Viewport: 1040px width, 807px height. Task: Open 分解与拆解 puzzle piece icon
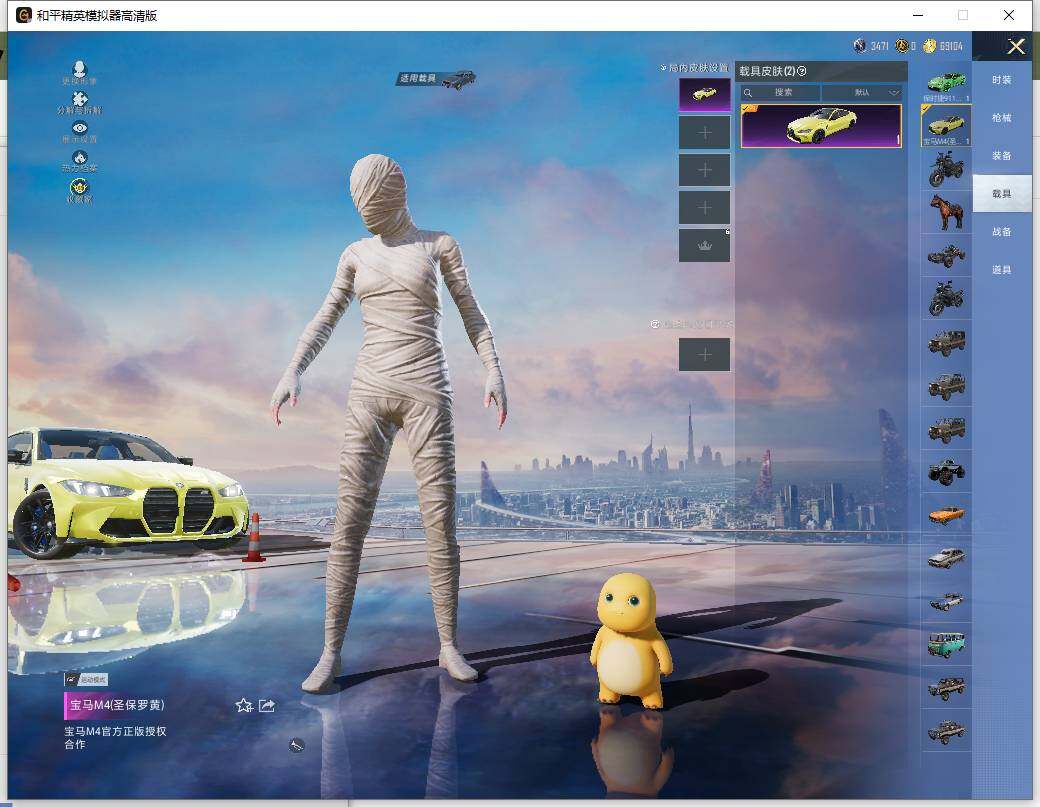79,99
